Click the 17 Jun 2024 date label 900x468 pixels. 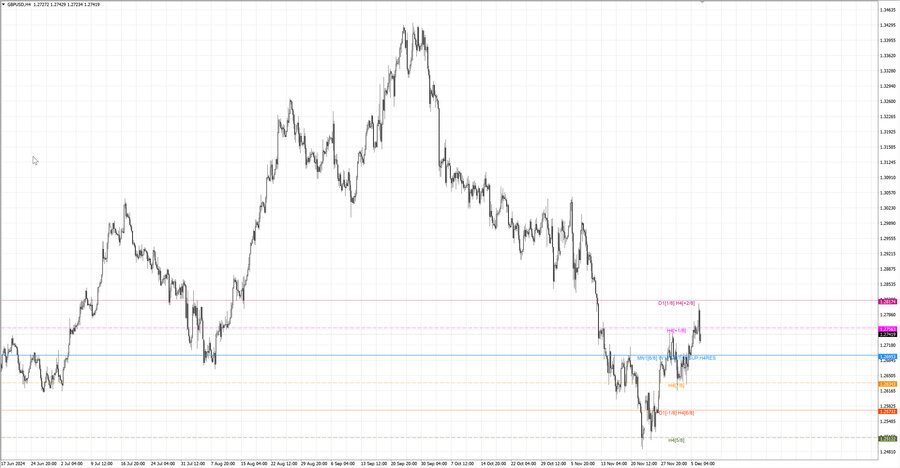click(13, 463)
